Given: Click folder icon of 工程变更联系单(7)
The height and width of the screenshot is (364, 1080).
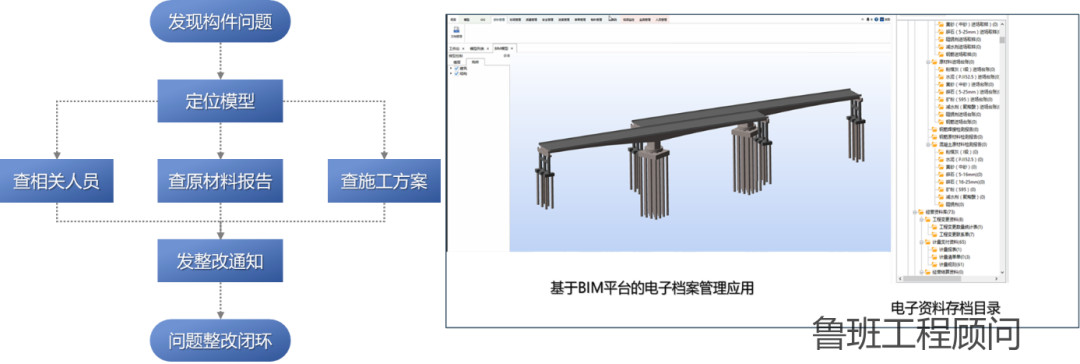Looking at the screenshot, I should click(935, 234).
